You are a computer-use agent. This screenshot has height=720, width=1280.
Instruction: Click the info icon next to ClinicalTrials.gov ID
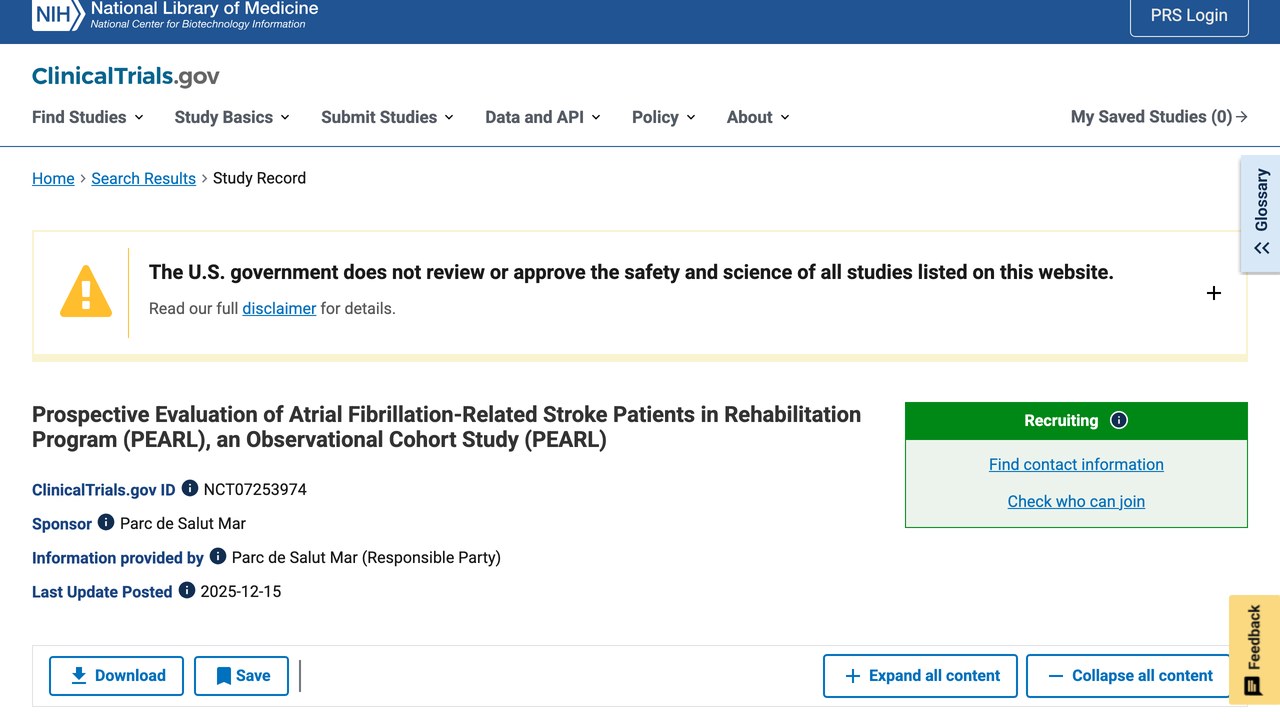(x=189, y=489)
